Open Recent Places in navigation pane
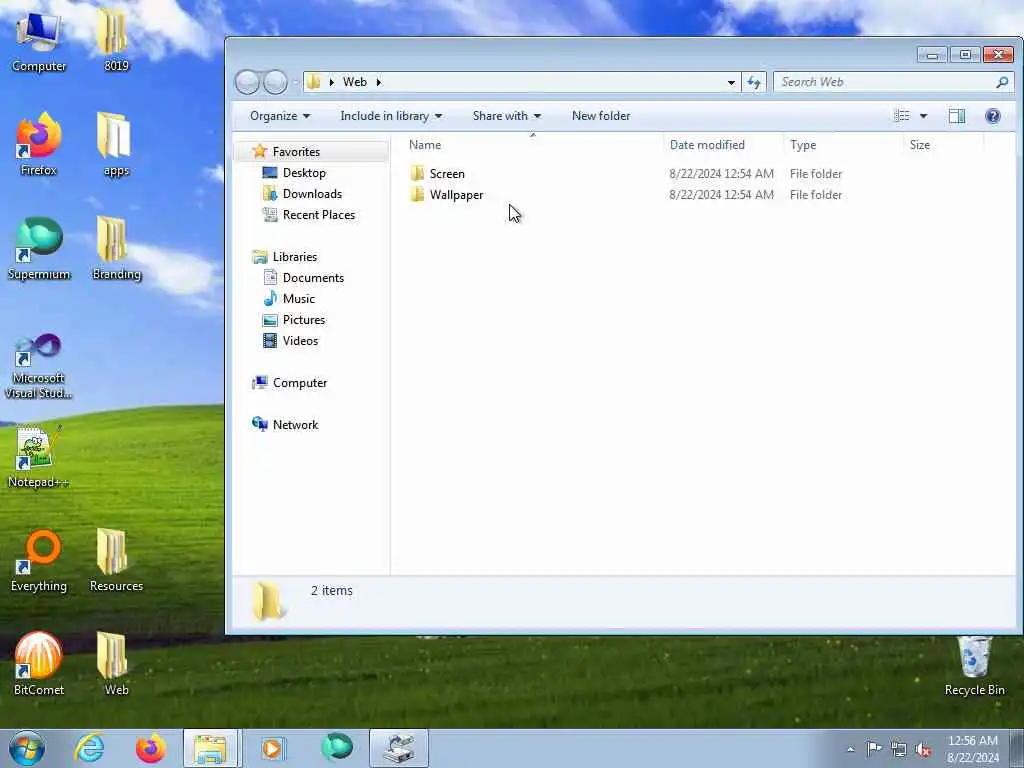Image resolution: width=1024 pixels, height=768 pixels. point(308,215)
